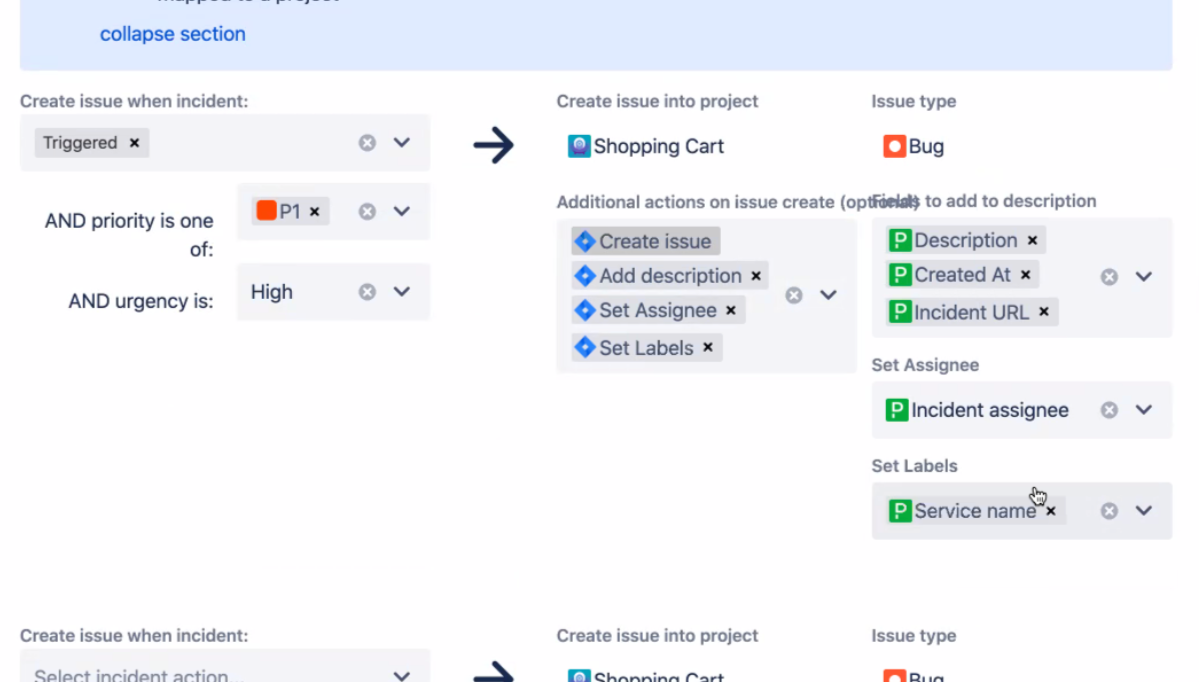Open the Set Labels dropdown

tap(1144, 511)
